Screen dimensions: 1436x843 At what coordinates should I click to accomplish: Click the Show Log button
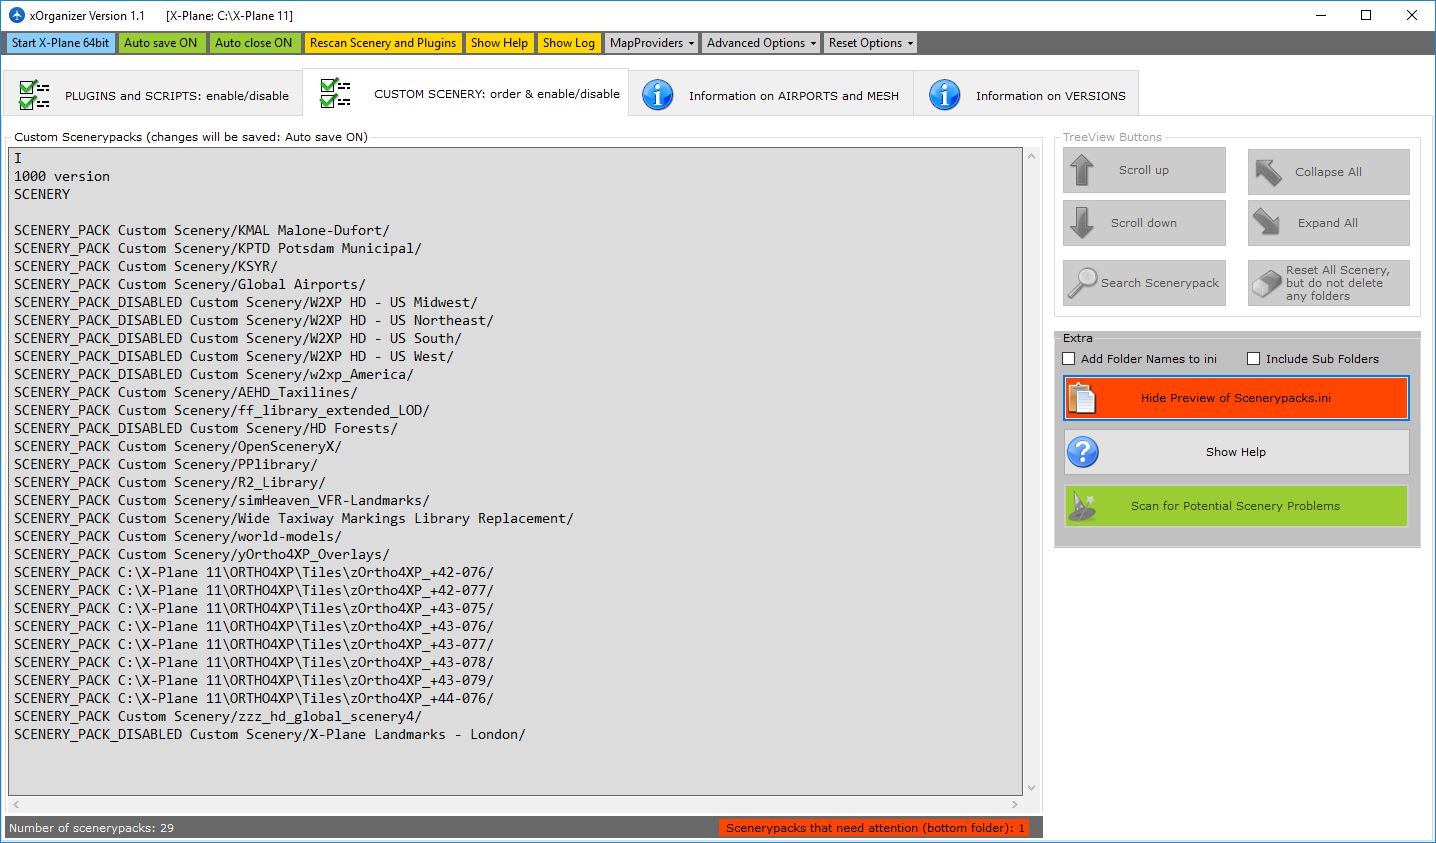(x=569, y=43)
